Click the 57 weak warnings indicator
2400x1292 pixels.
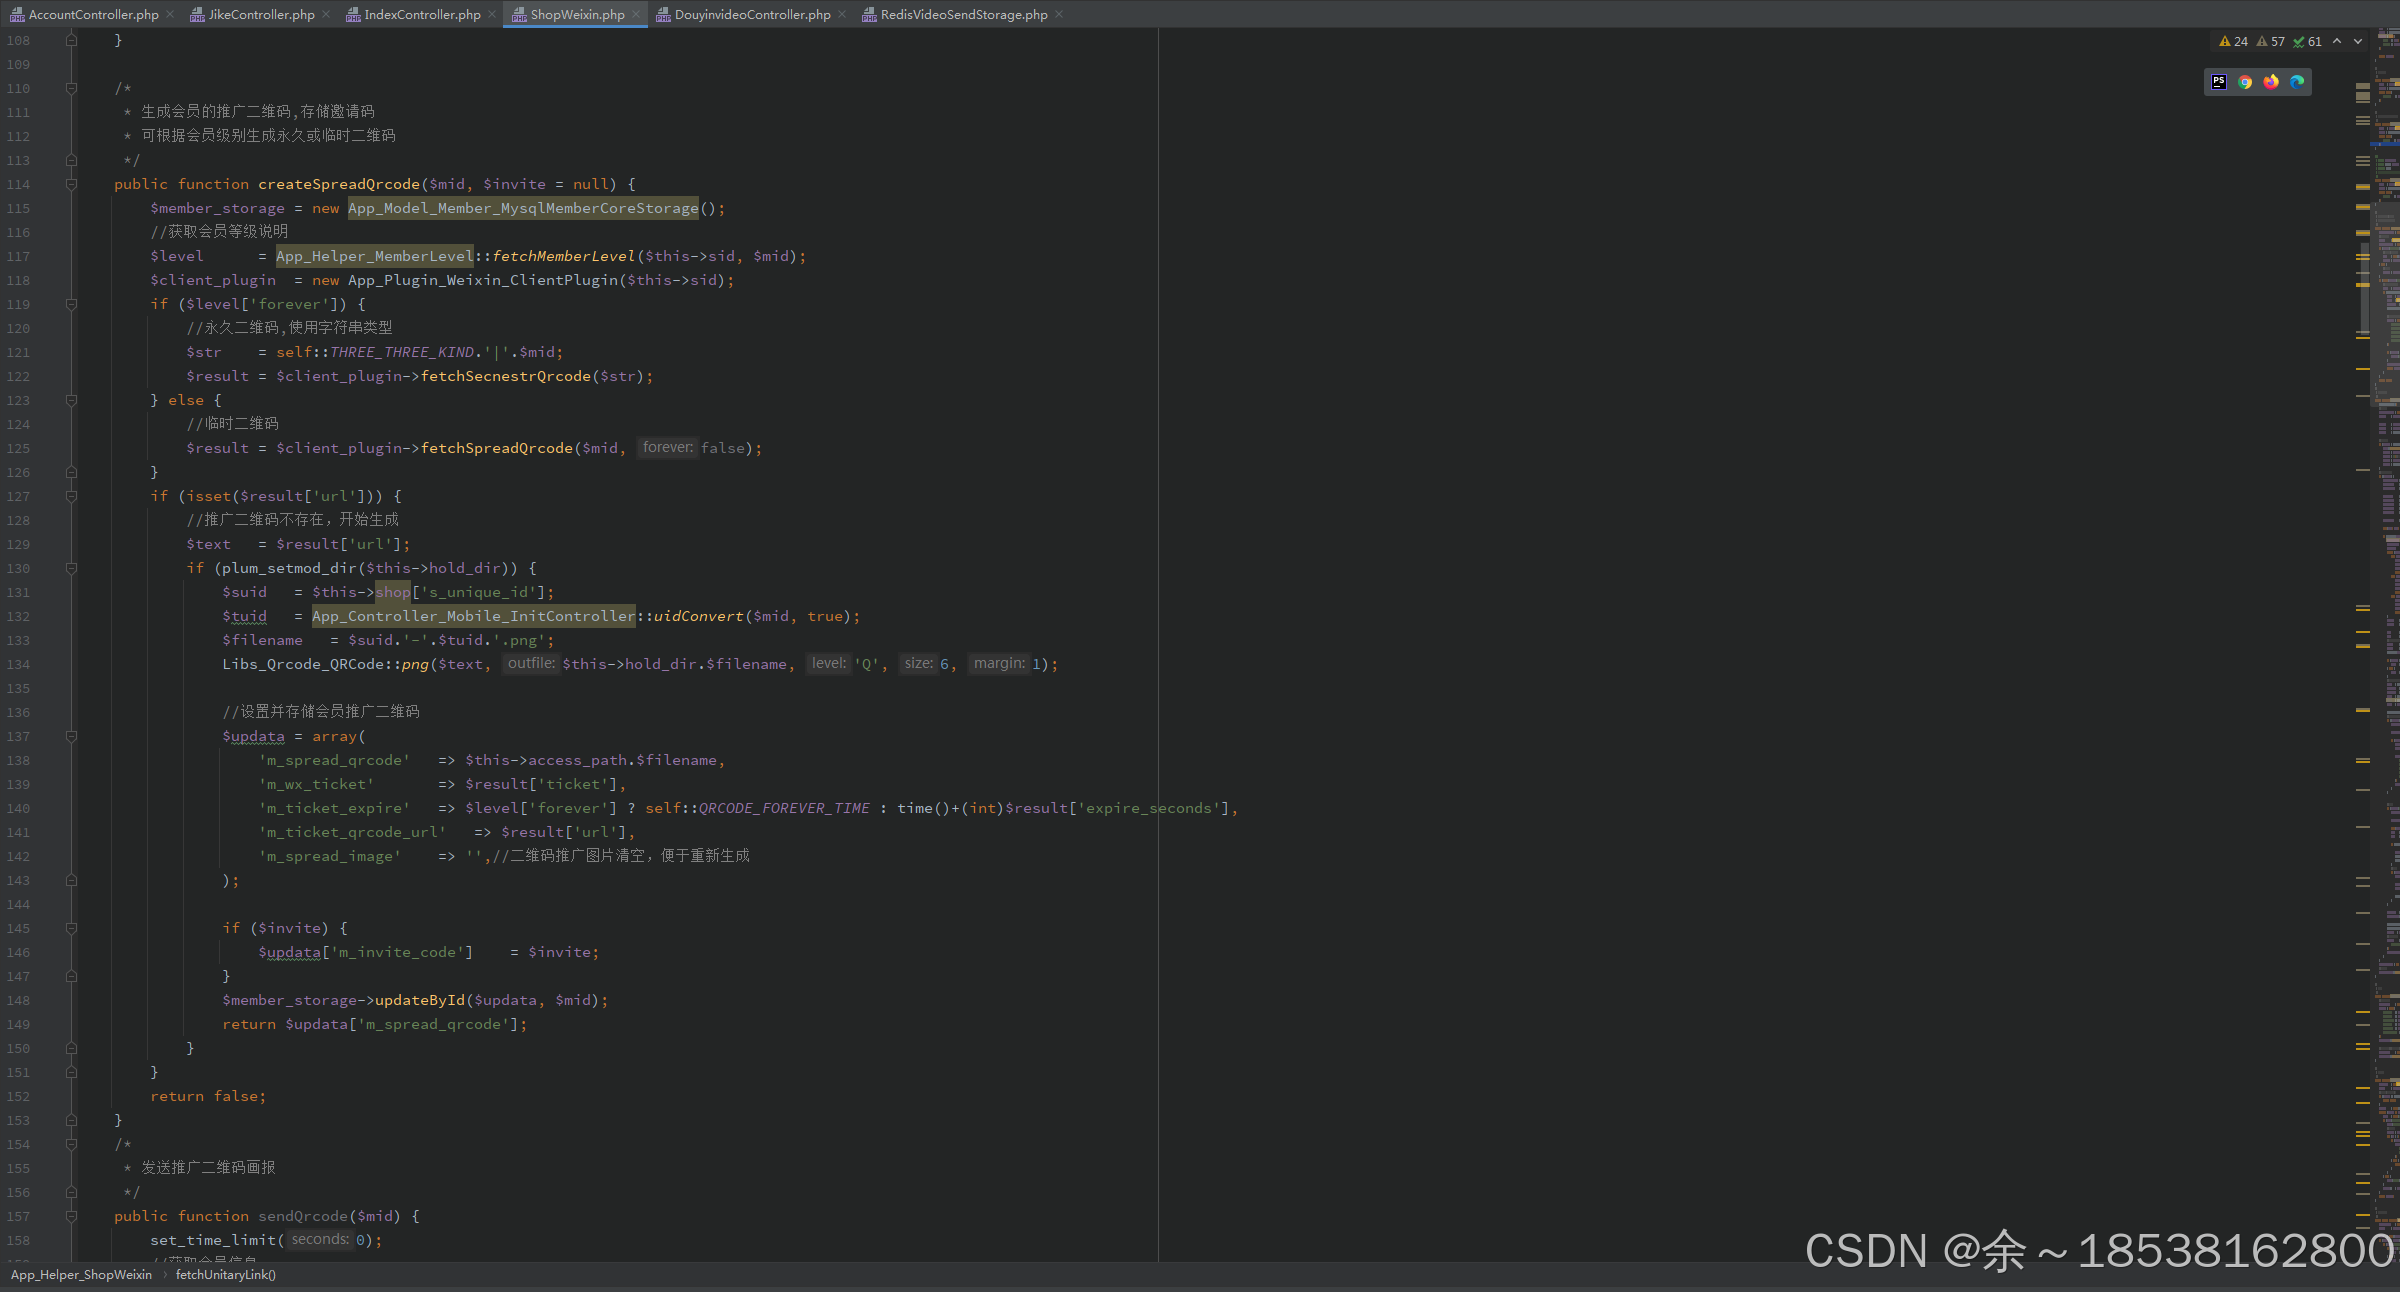click(x=2271, y=42)
